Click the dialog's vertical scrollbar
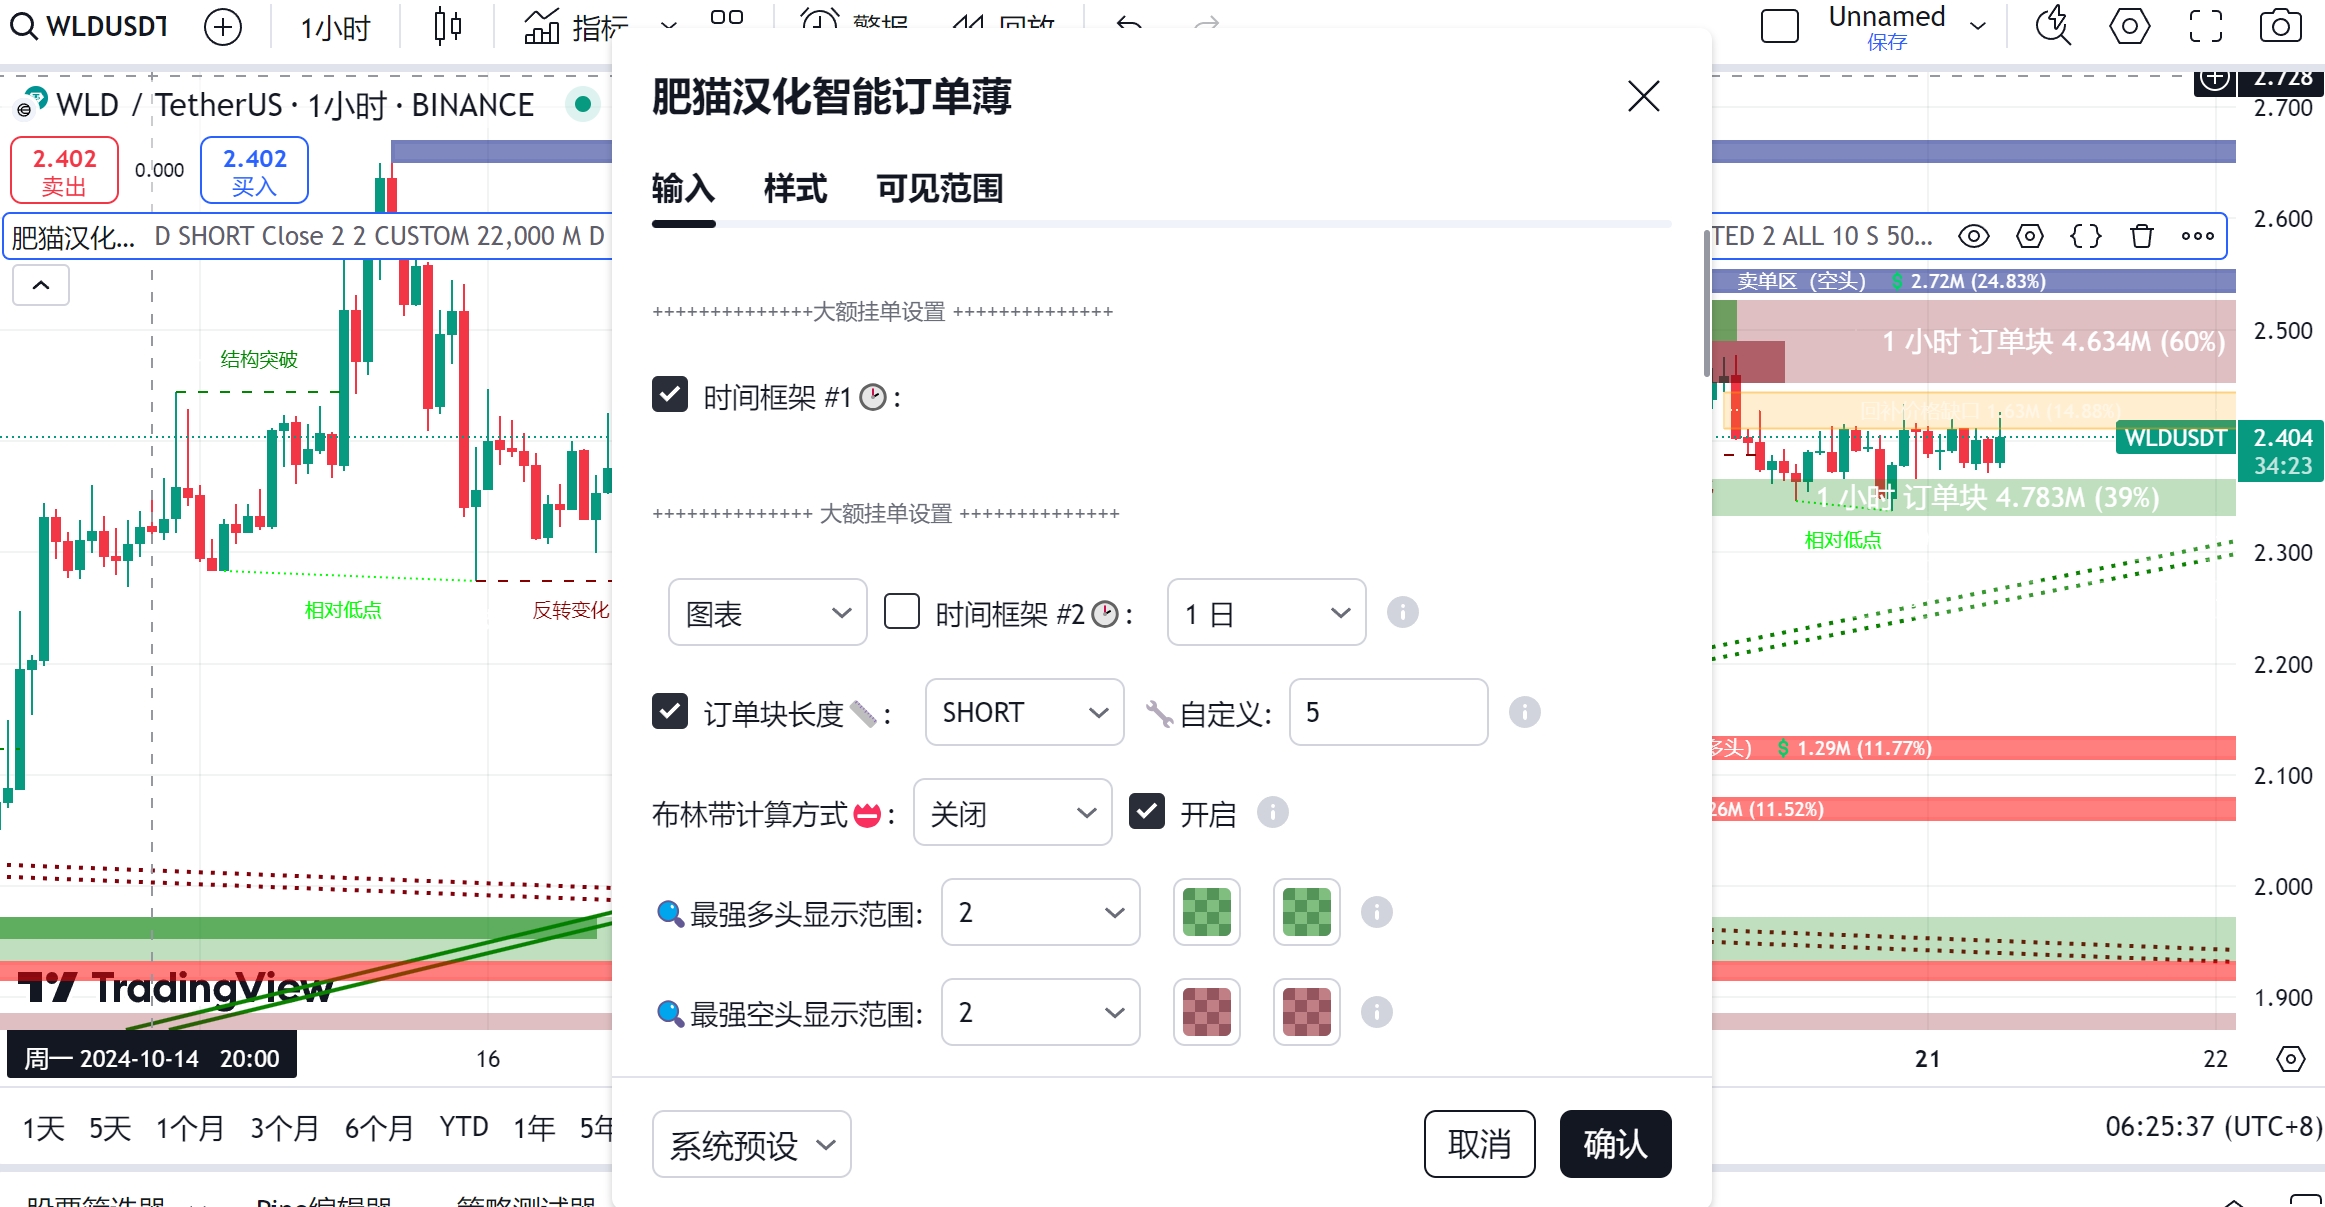The height and width of the screenshot is (1207, 2325). [1707, 303]
